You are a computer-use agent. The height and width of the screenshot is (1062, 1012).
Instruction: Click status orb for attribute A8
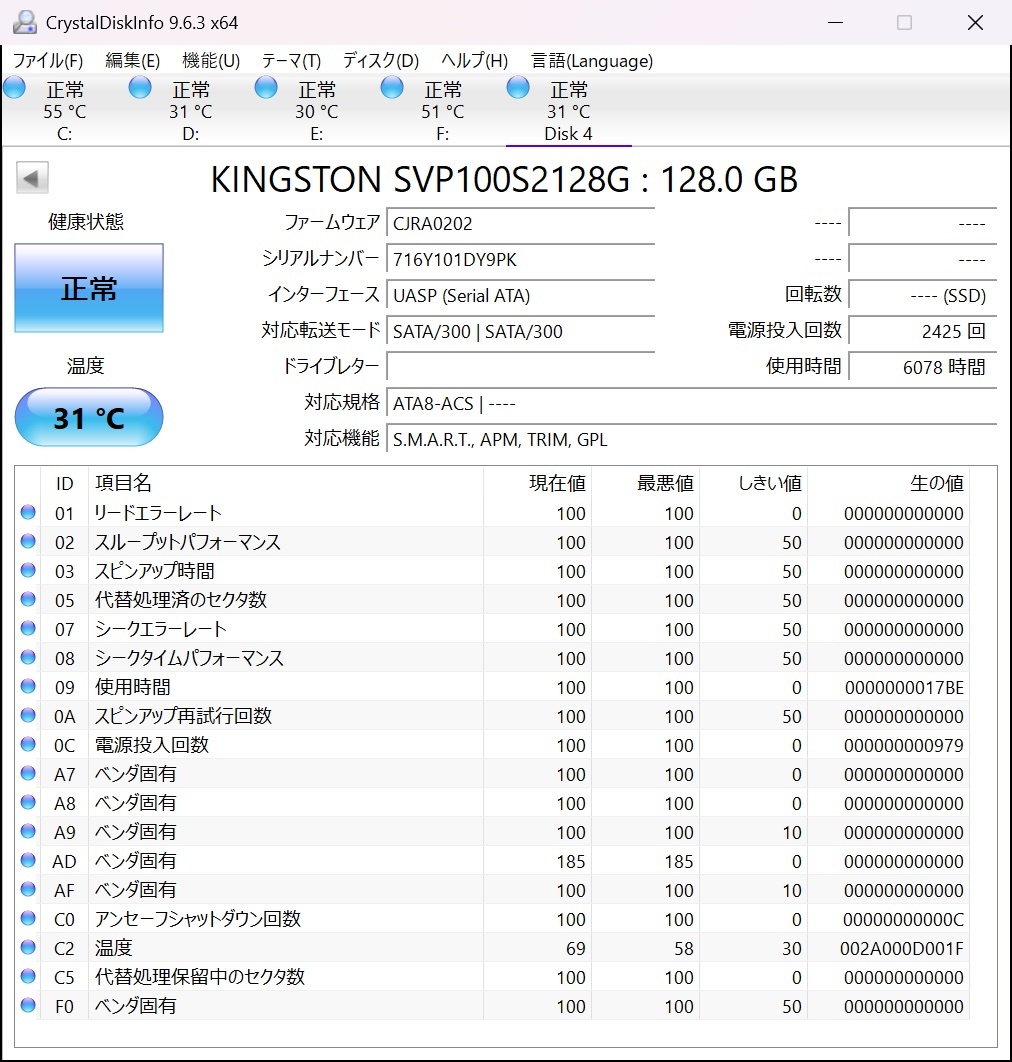28,802
